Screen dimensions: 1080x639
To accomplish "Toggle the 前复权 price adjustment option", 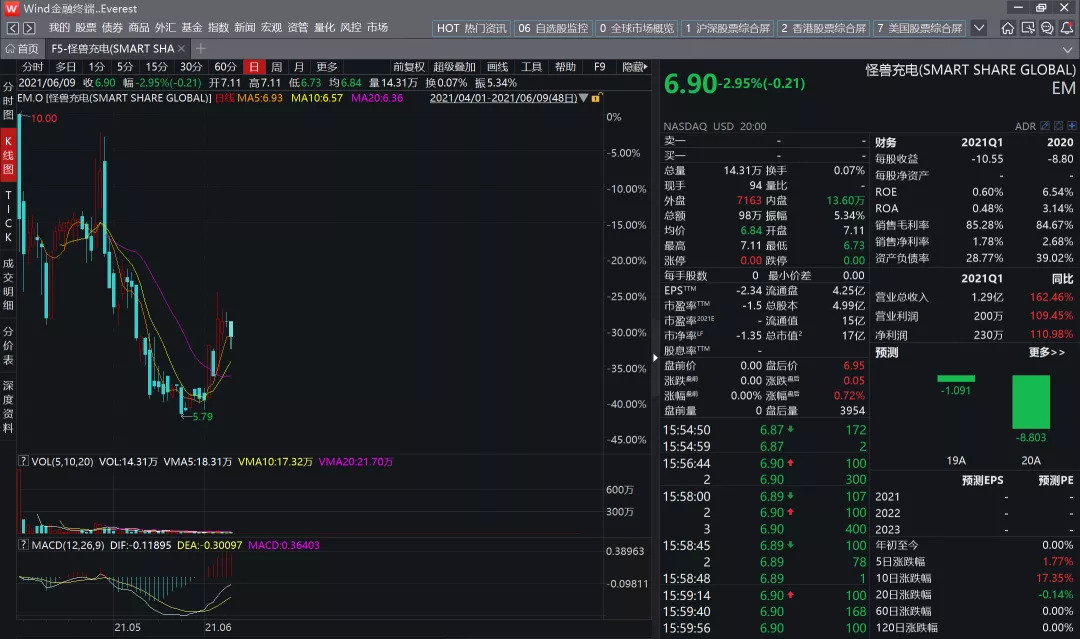I will pyautogui.click(x=409, y=67).
